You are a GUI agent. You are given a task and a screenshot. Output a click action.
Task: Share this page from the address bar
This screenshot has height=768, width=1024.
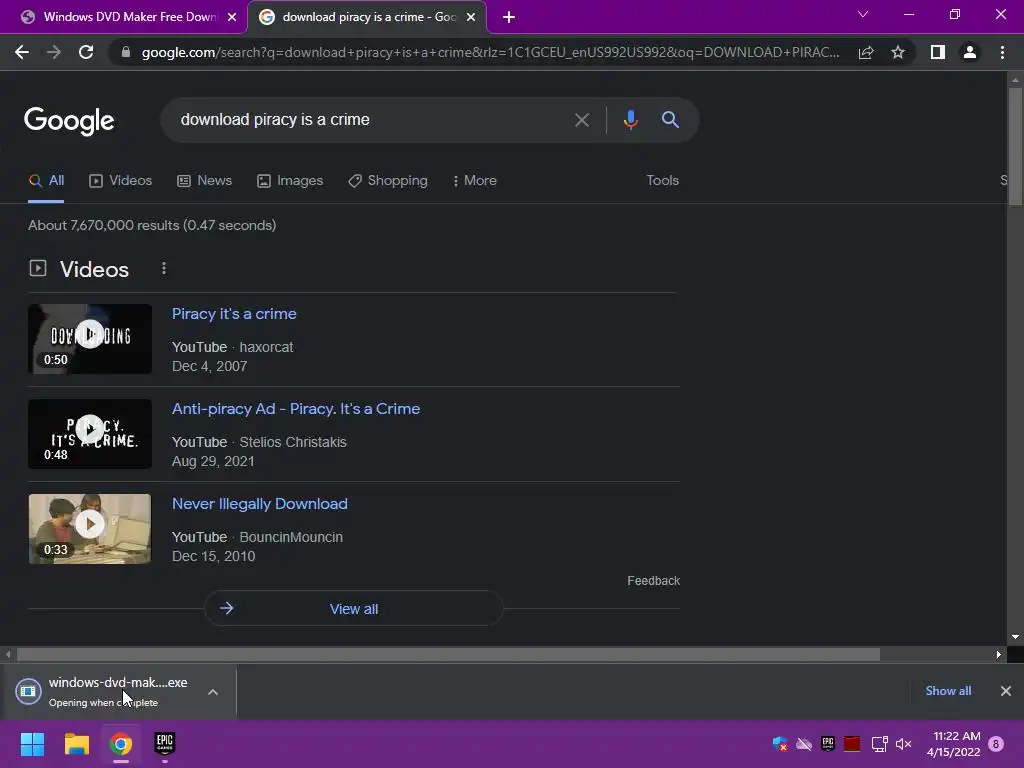click(866, 52)
